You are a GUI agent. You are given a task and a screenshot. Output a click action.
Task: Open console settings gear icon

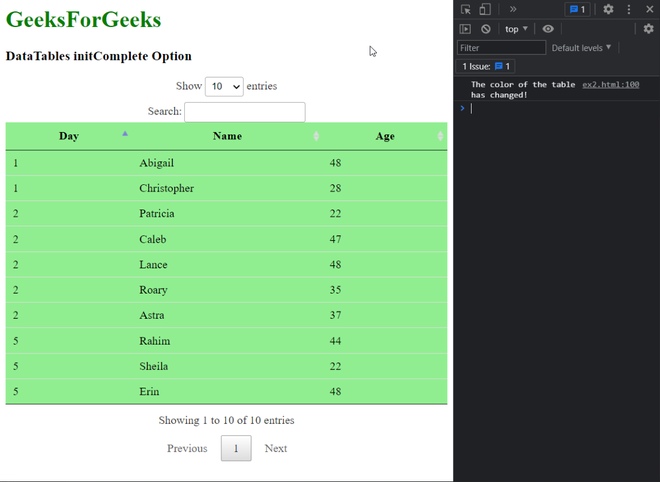pos(648,29)
